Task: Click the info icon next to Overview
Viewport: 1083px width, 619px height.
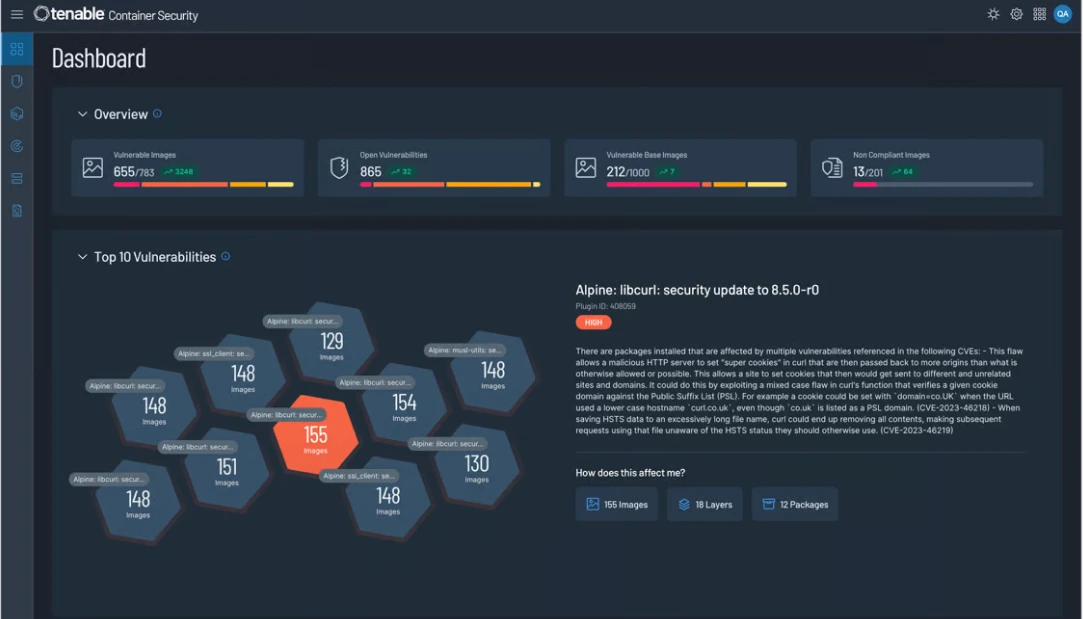Action: point(157,113)
